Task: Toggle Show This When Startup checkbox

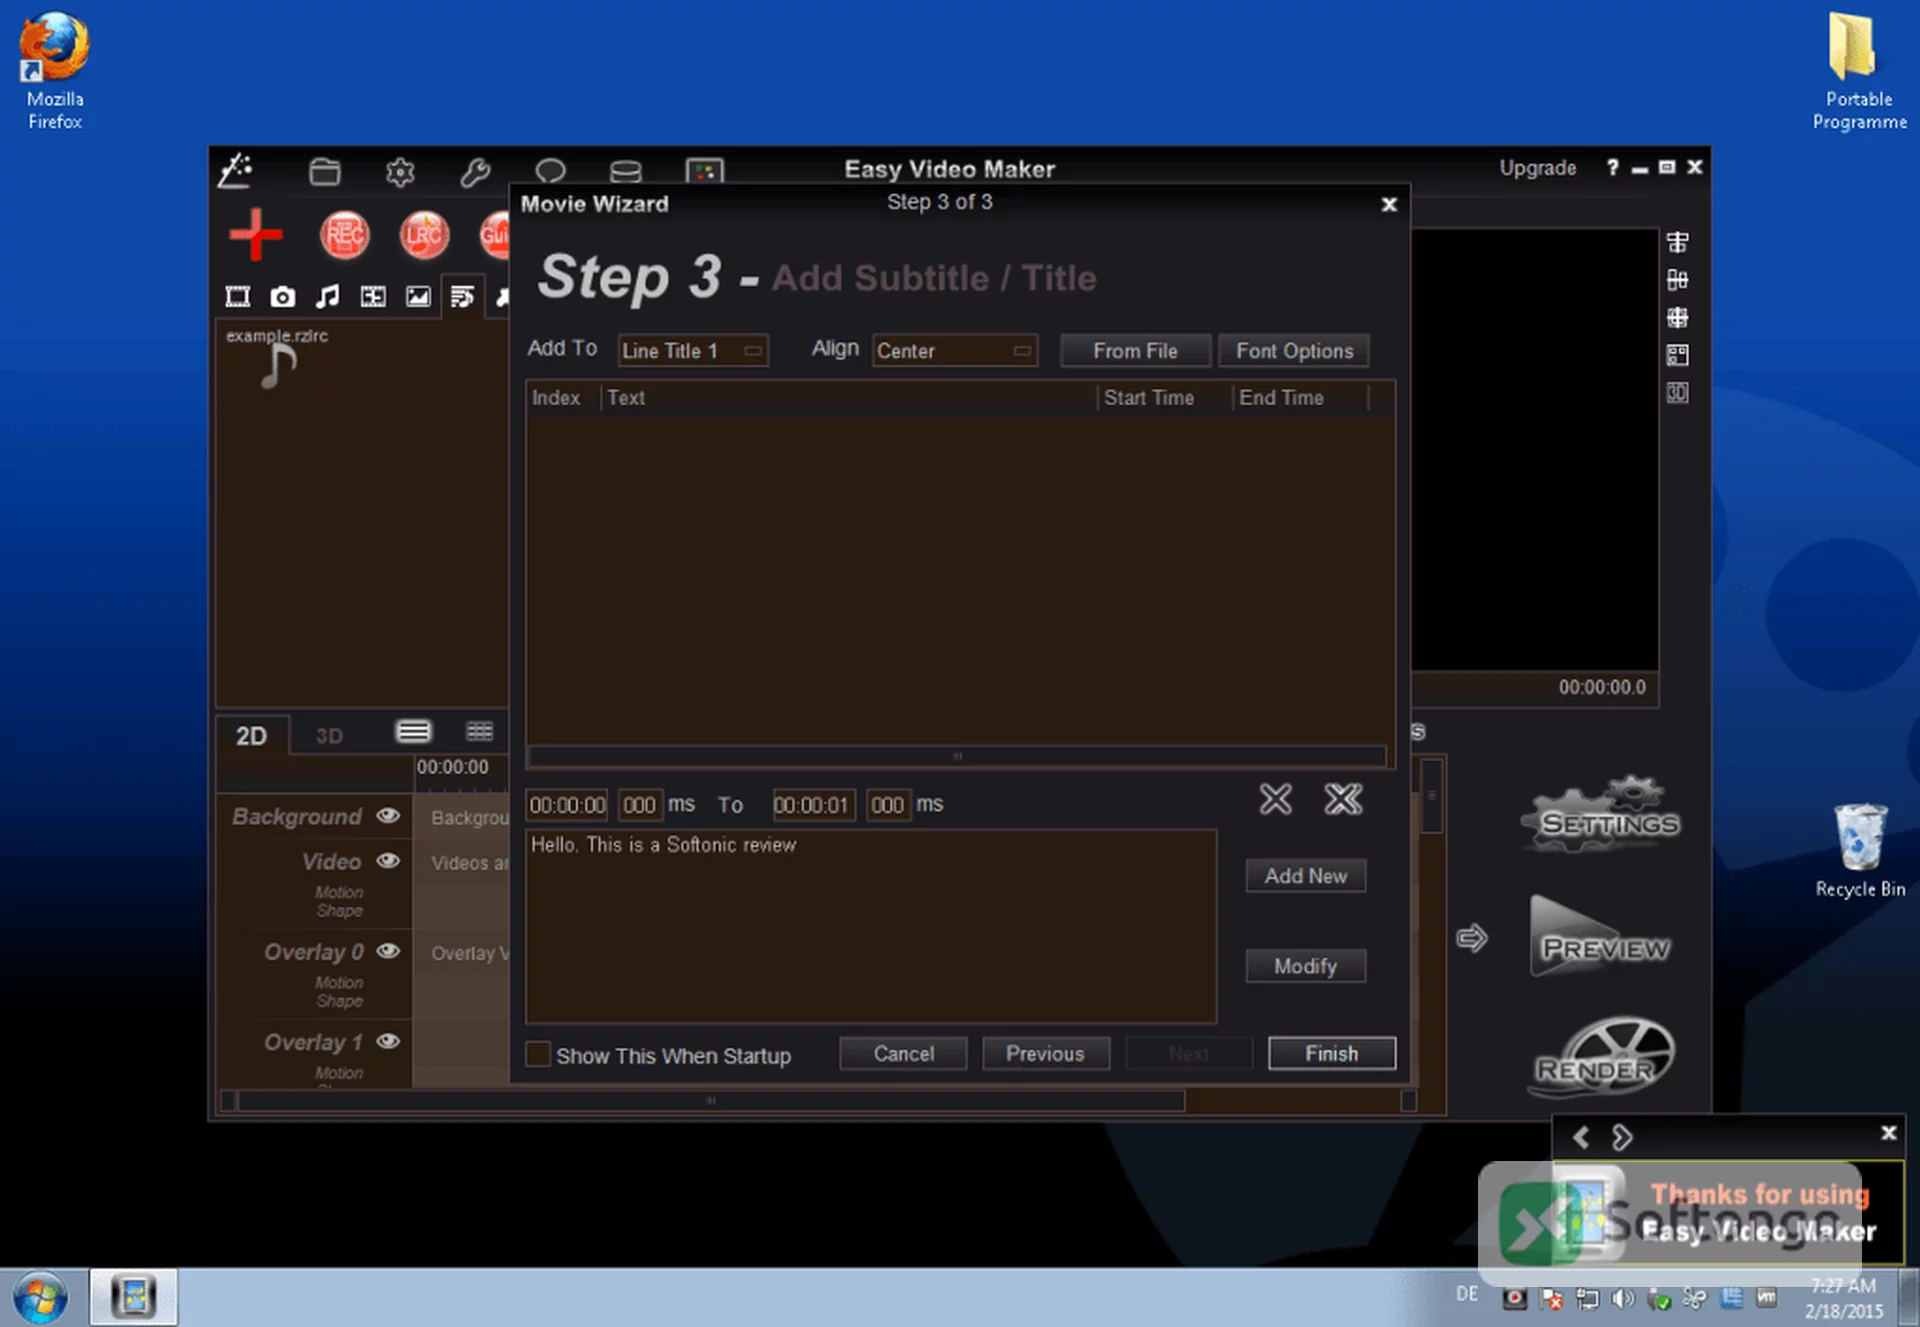Action: 538,1054
